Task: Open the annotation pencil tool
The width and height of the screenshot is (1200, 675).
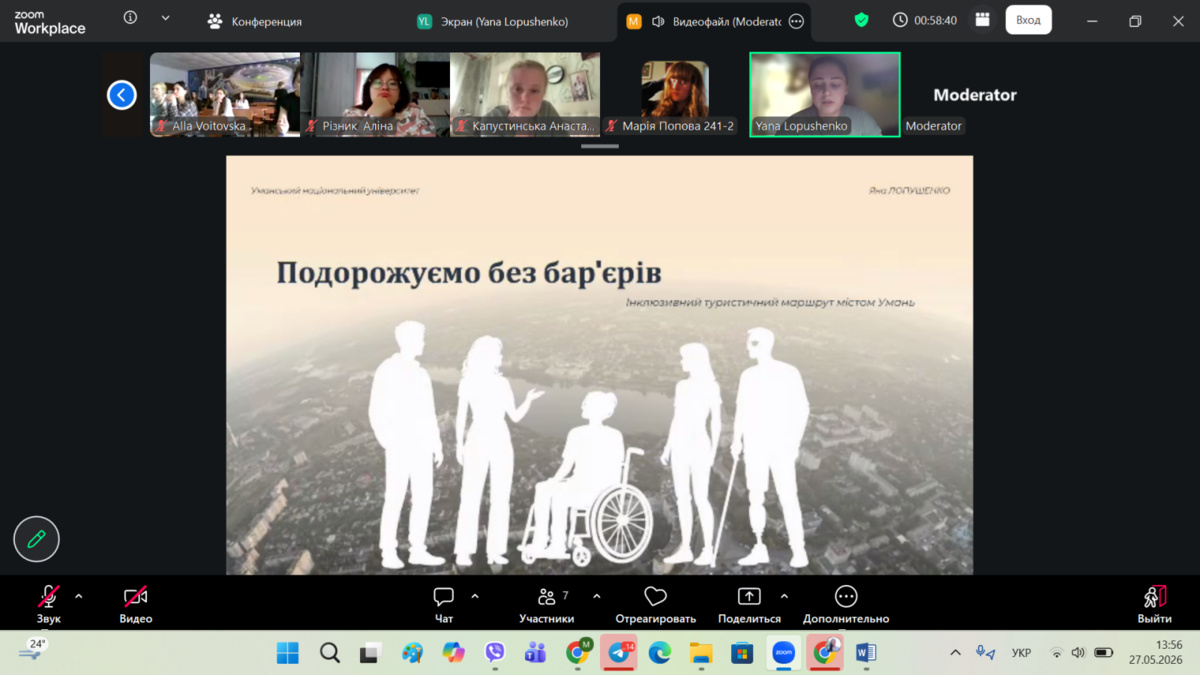Action: 37,540
